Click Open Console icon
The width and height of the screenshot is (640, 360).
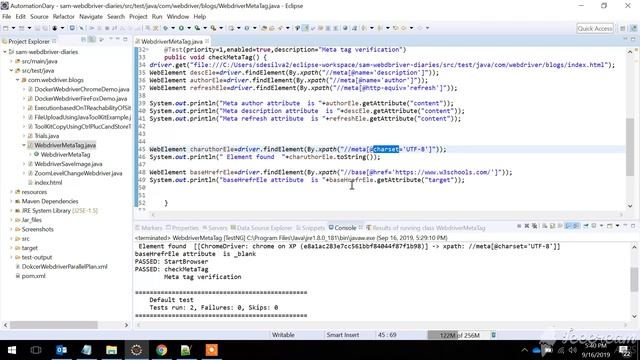click(610, 226)
